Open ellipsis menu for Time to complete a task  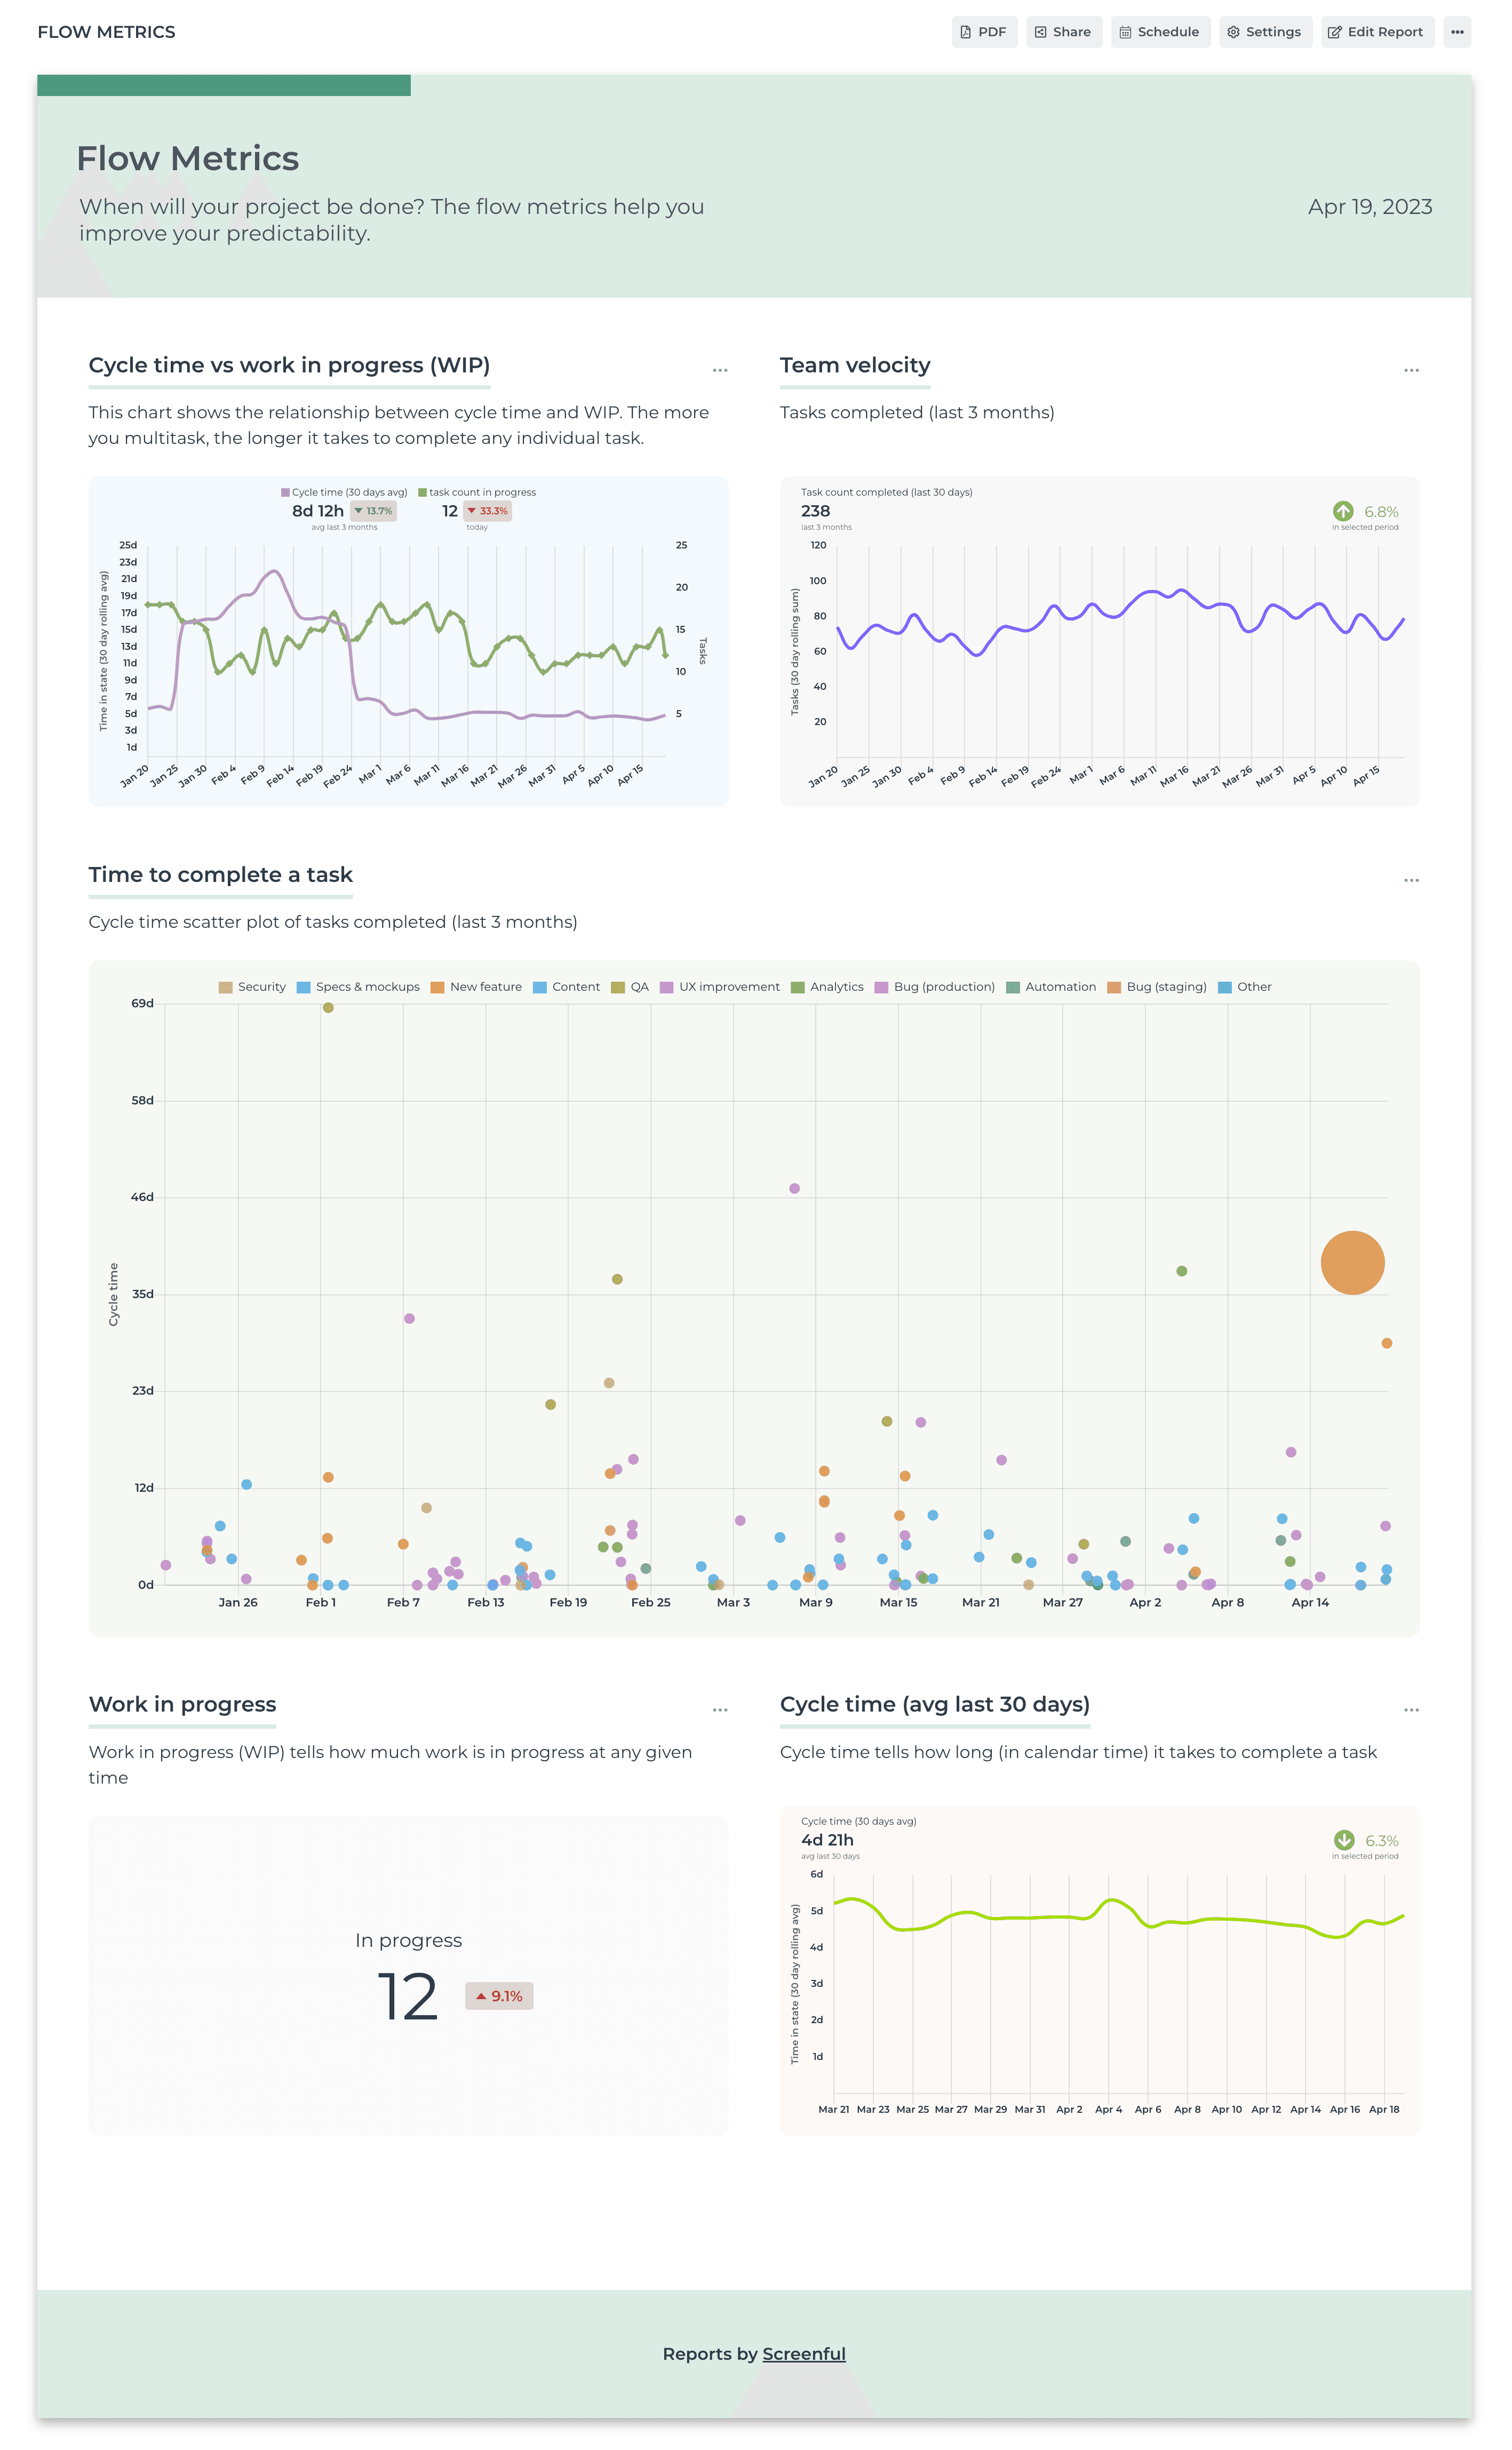(1411, 880)
